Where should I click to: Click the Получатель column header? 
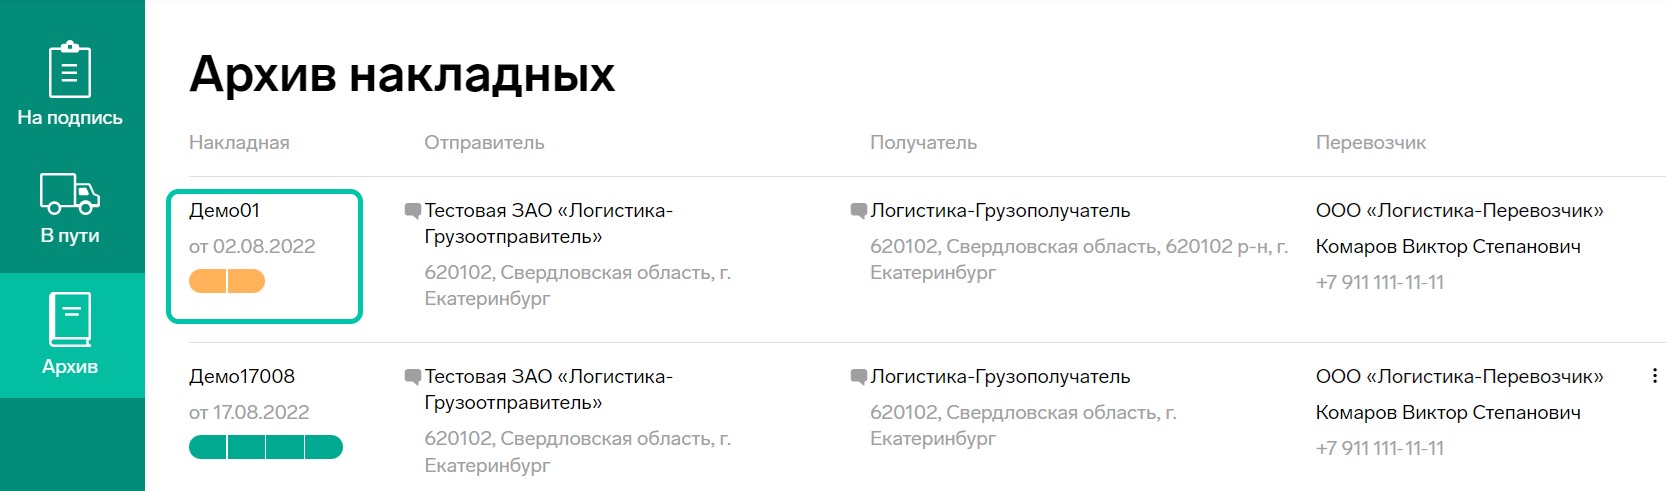923,142
